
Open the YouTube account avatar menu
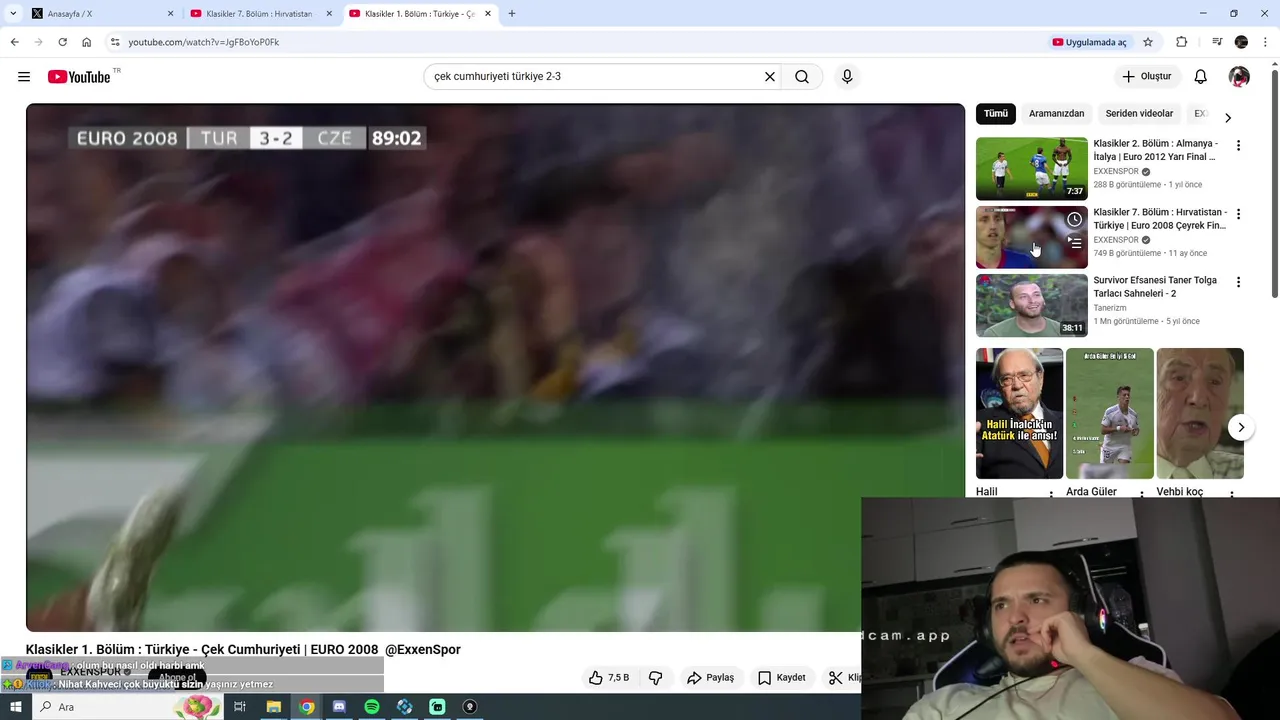1239,77
